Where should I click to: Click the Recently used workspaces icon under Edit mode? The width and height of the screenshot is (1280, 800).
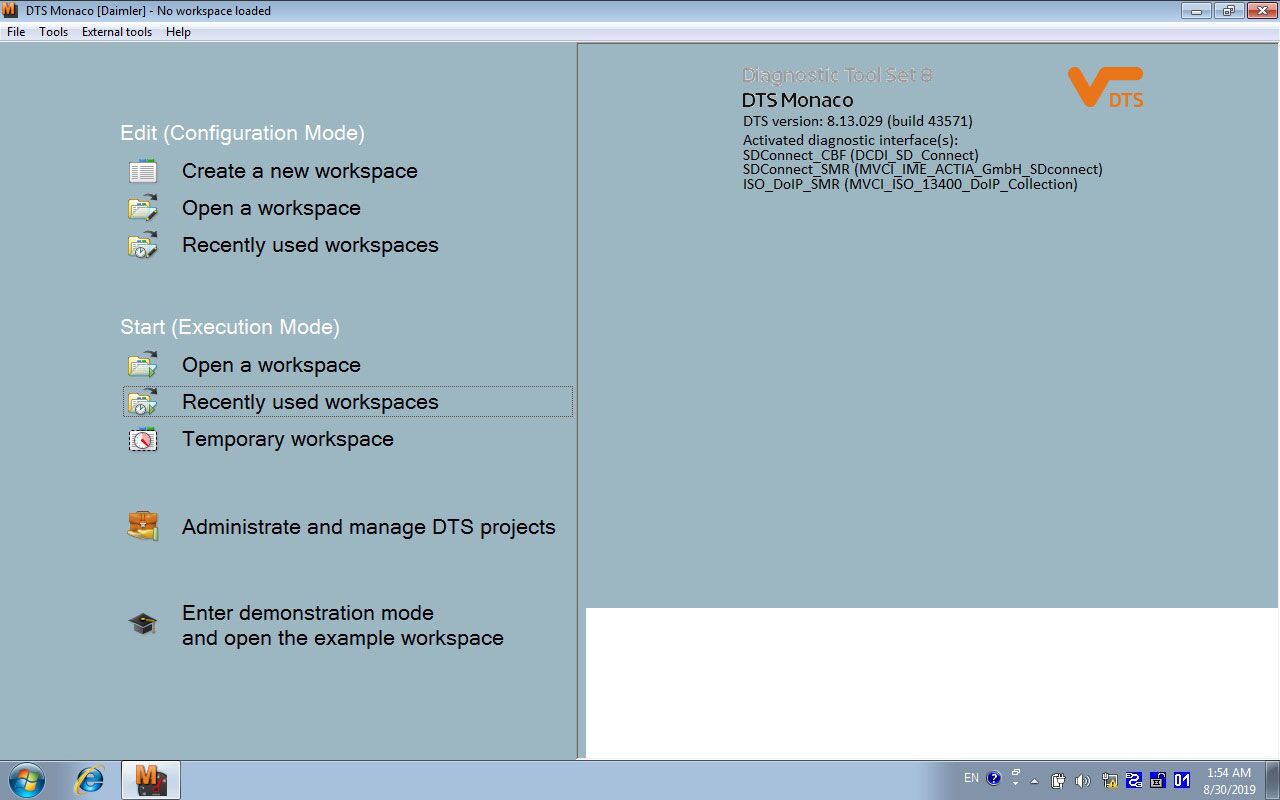click(143, 245)
